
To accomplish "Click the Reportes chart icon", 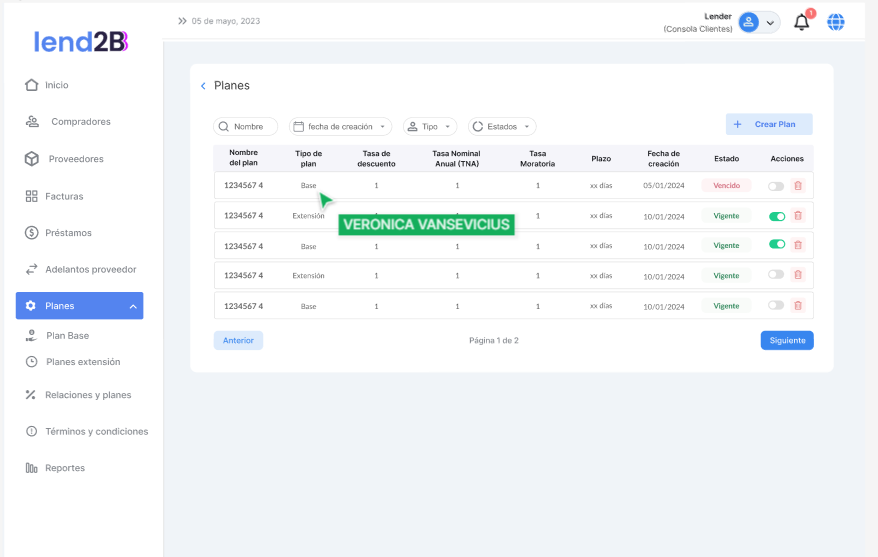I will click(x=31, y=468).
